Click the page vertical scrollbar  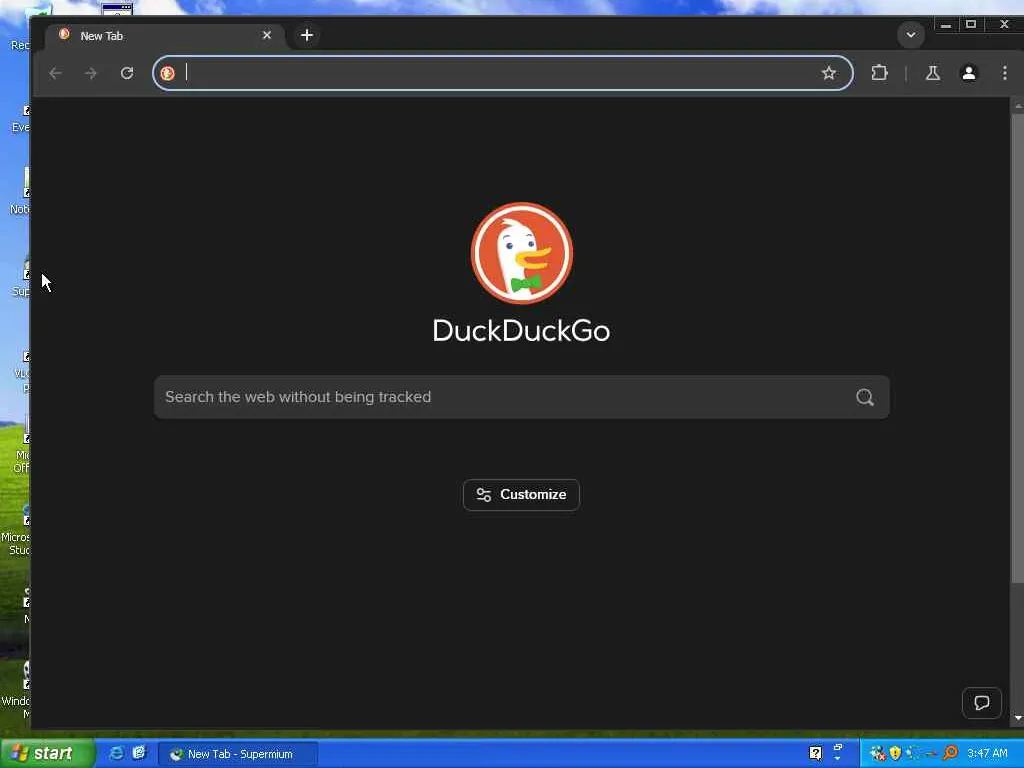click(1017, 347)
